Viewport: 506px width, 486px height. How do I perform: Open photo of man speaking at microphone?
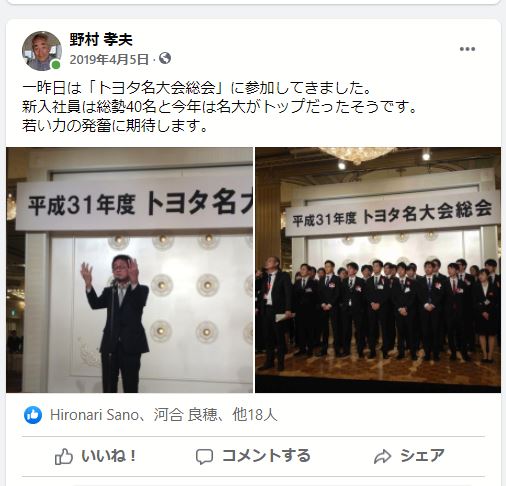coord(129,270)
